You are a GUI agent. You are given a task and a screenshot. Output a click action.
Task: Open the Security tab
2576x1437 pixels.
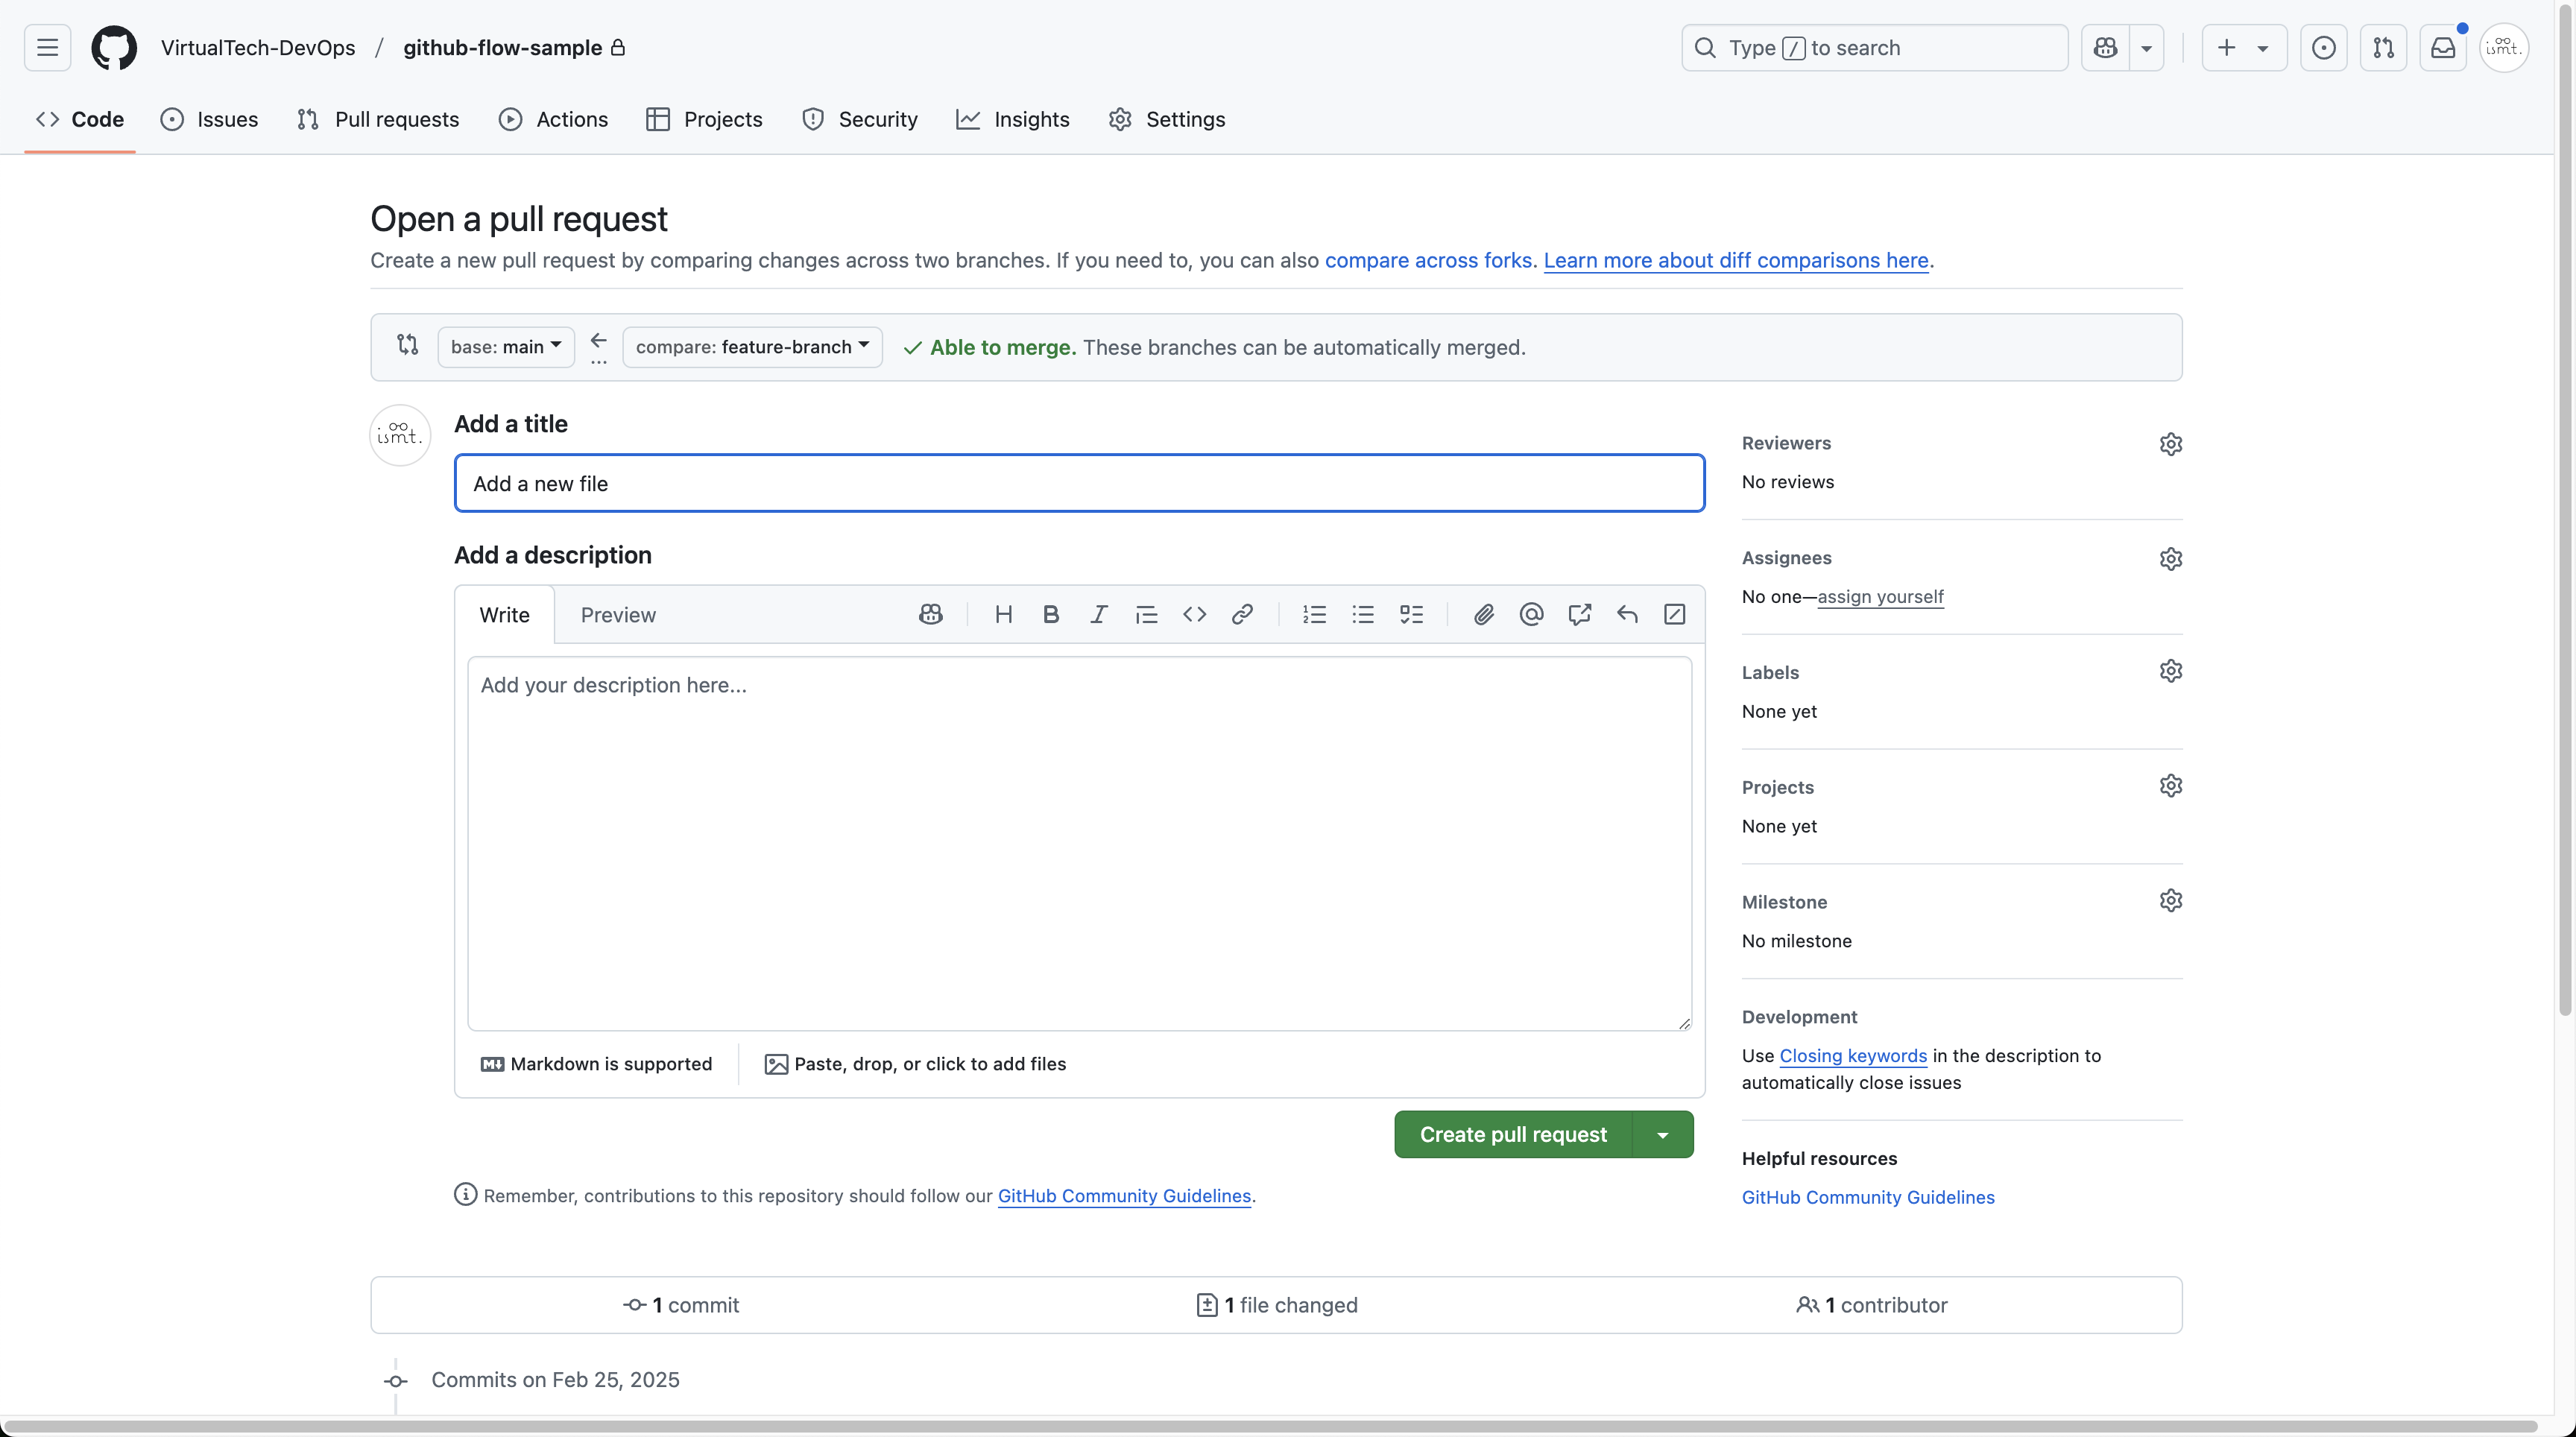859,119
